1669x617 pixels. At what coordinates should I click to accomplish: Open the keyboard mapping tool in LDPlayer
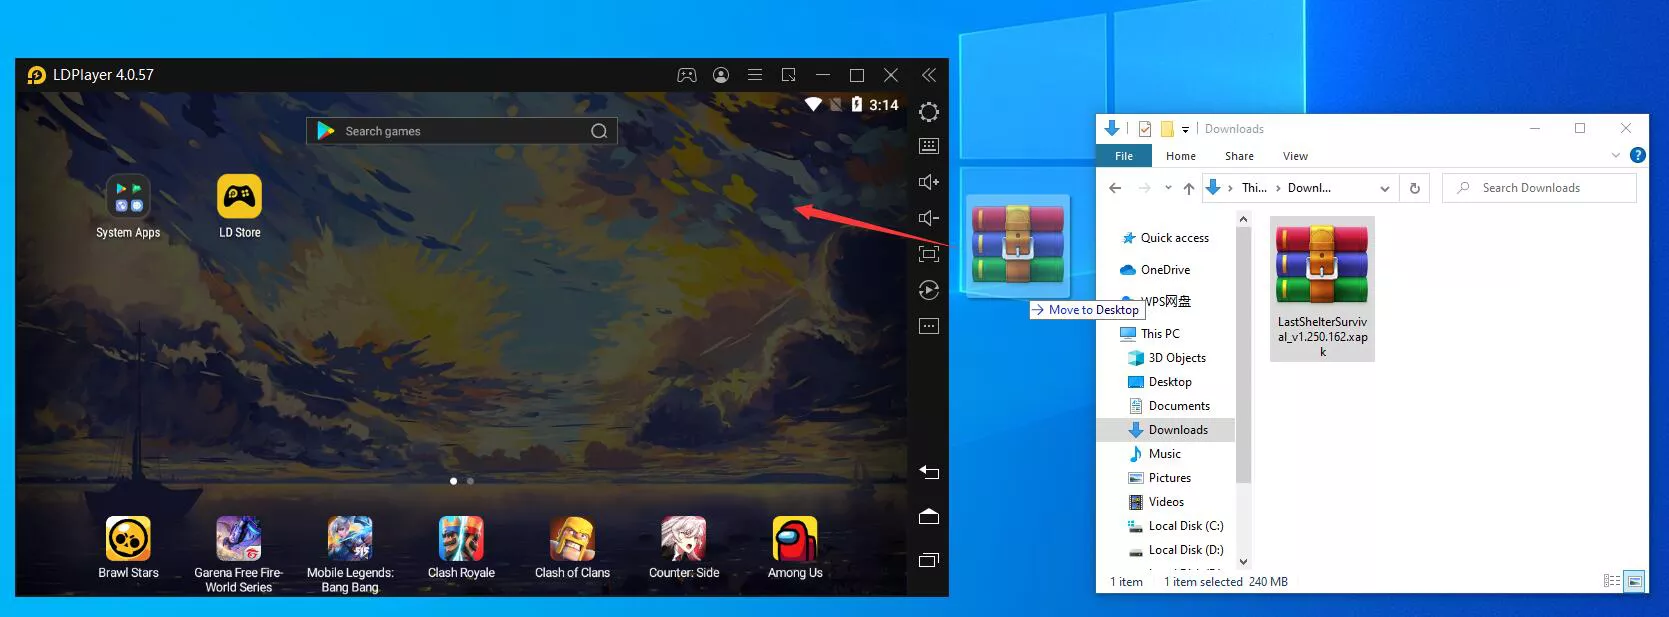929,146
